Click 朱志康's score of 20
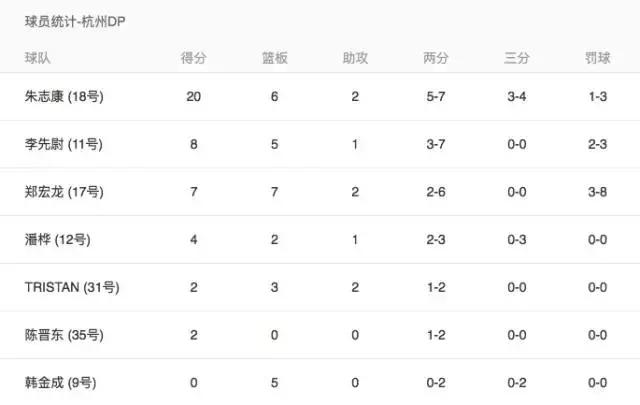The height and width of the screenshot is (405, 640). tap(194, 98)
